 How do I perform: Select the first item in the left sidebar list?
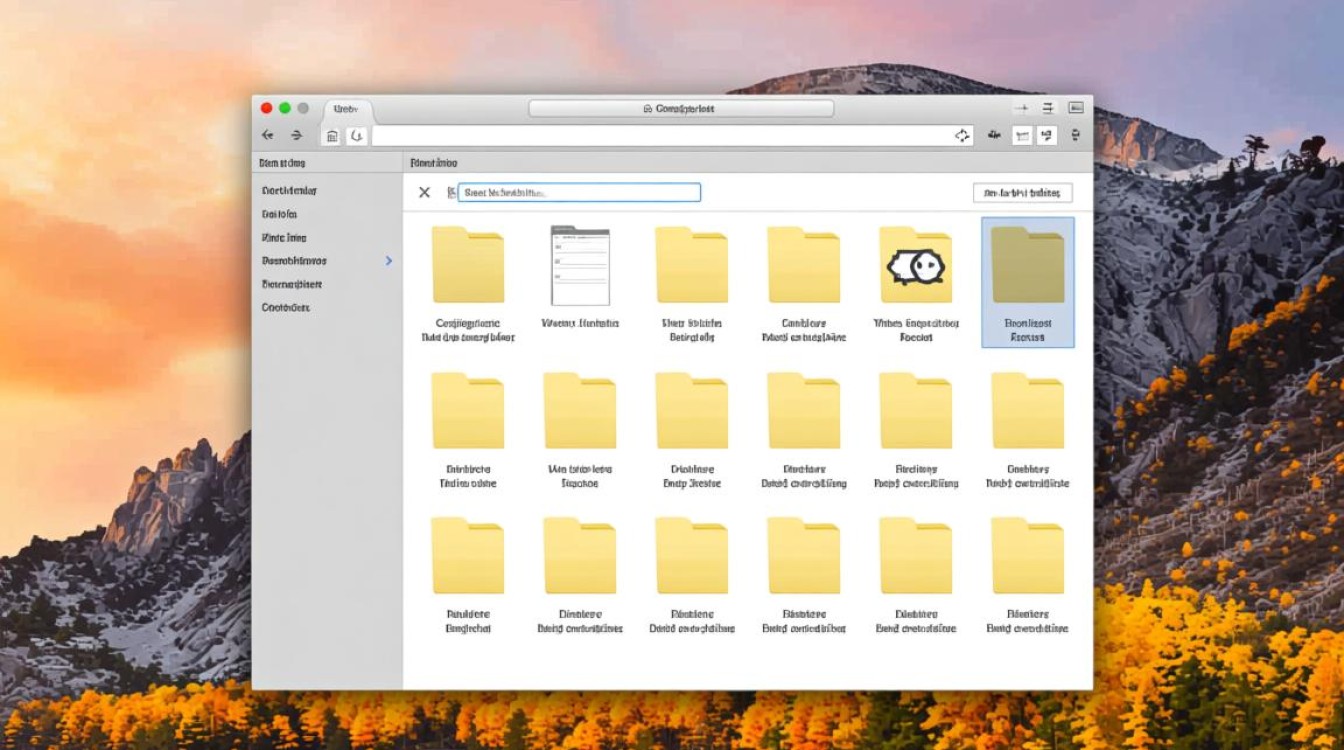289,190
